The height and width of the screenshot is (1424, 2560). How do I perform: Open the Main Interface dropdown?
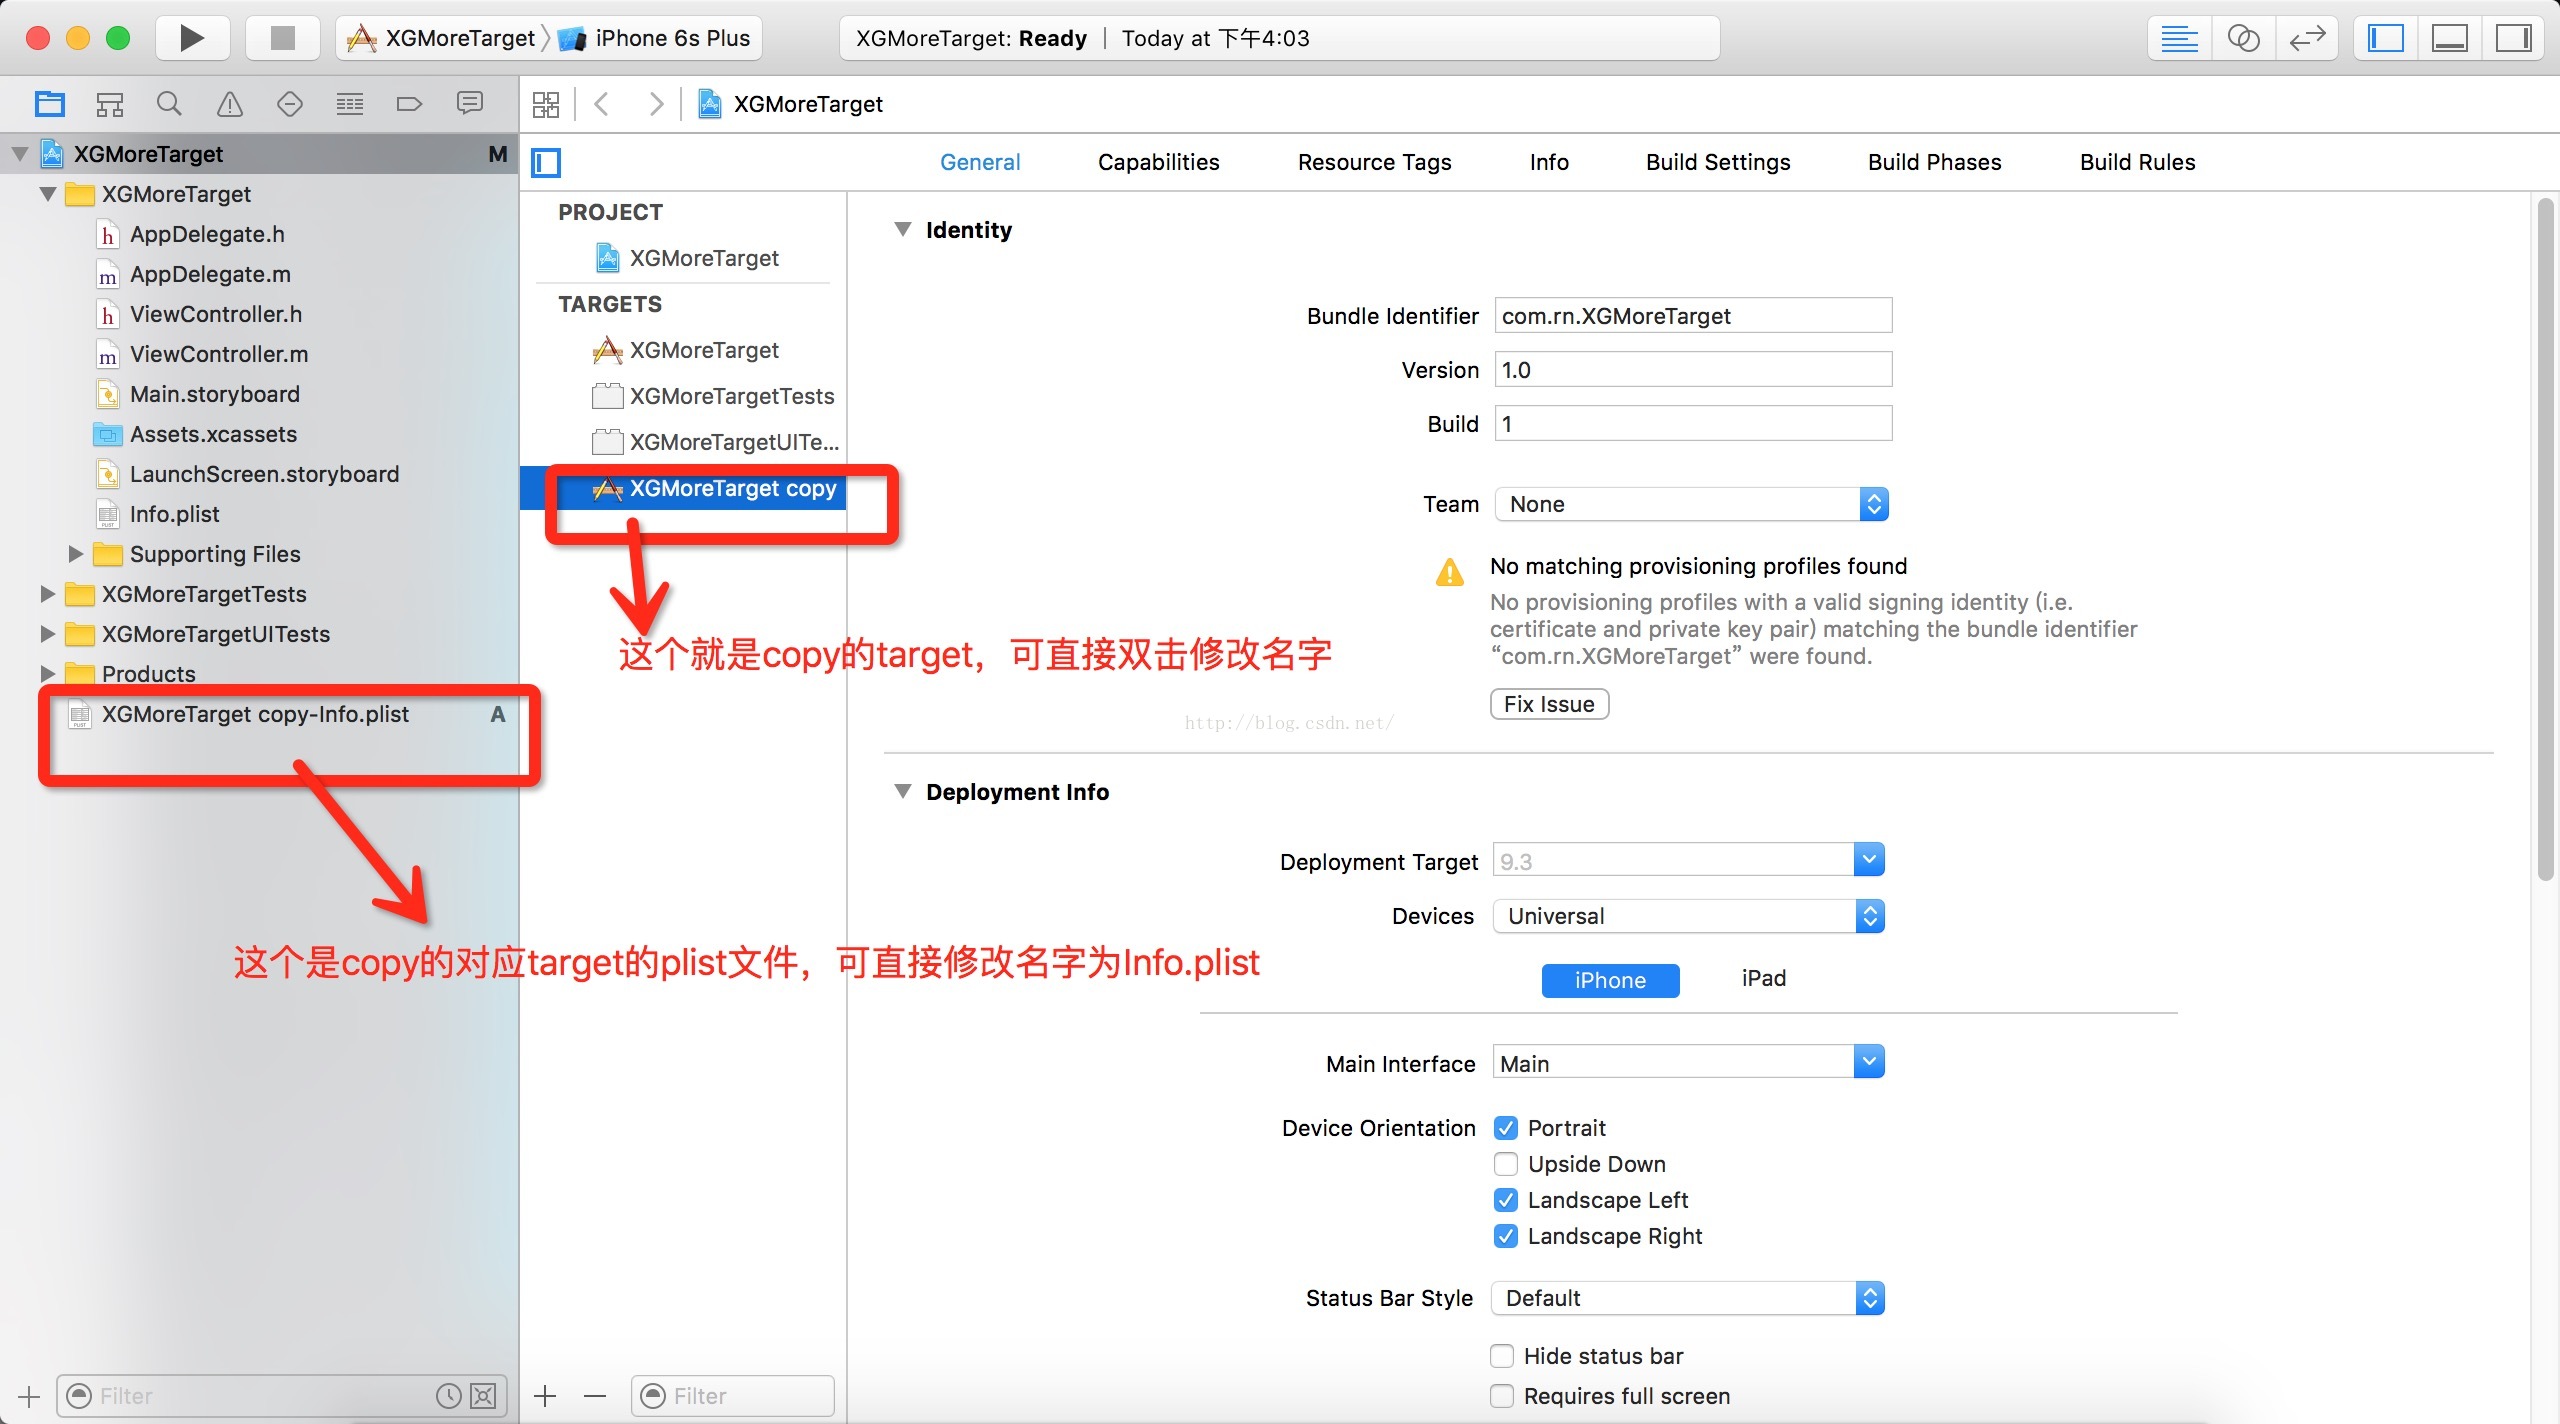click(1868, 1062)
